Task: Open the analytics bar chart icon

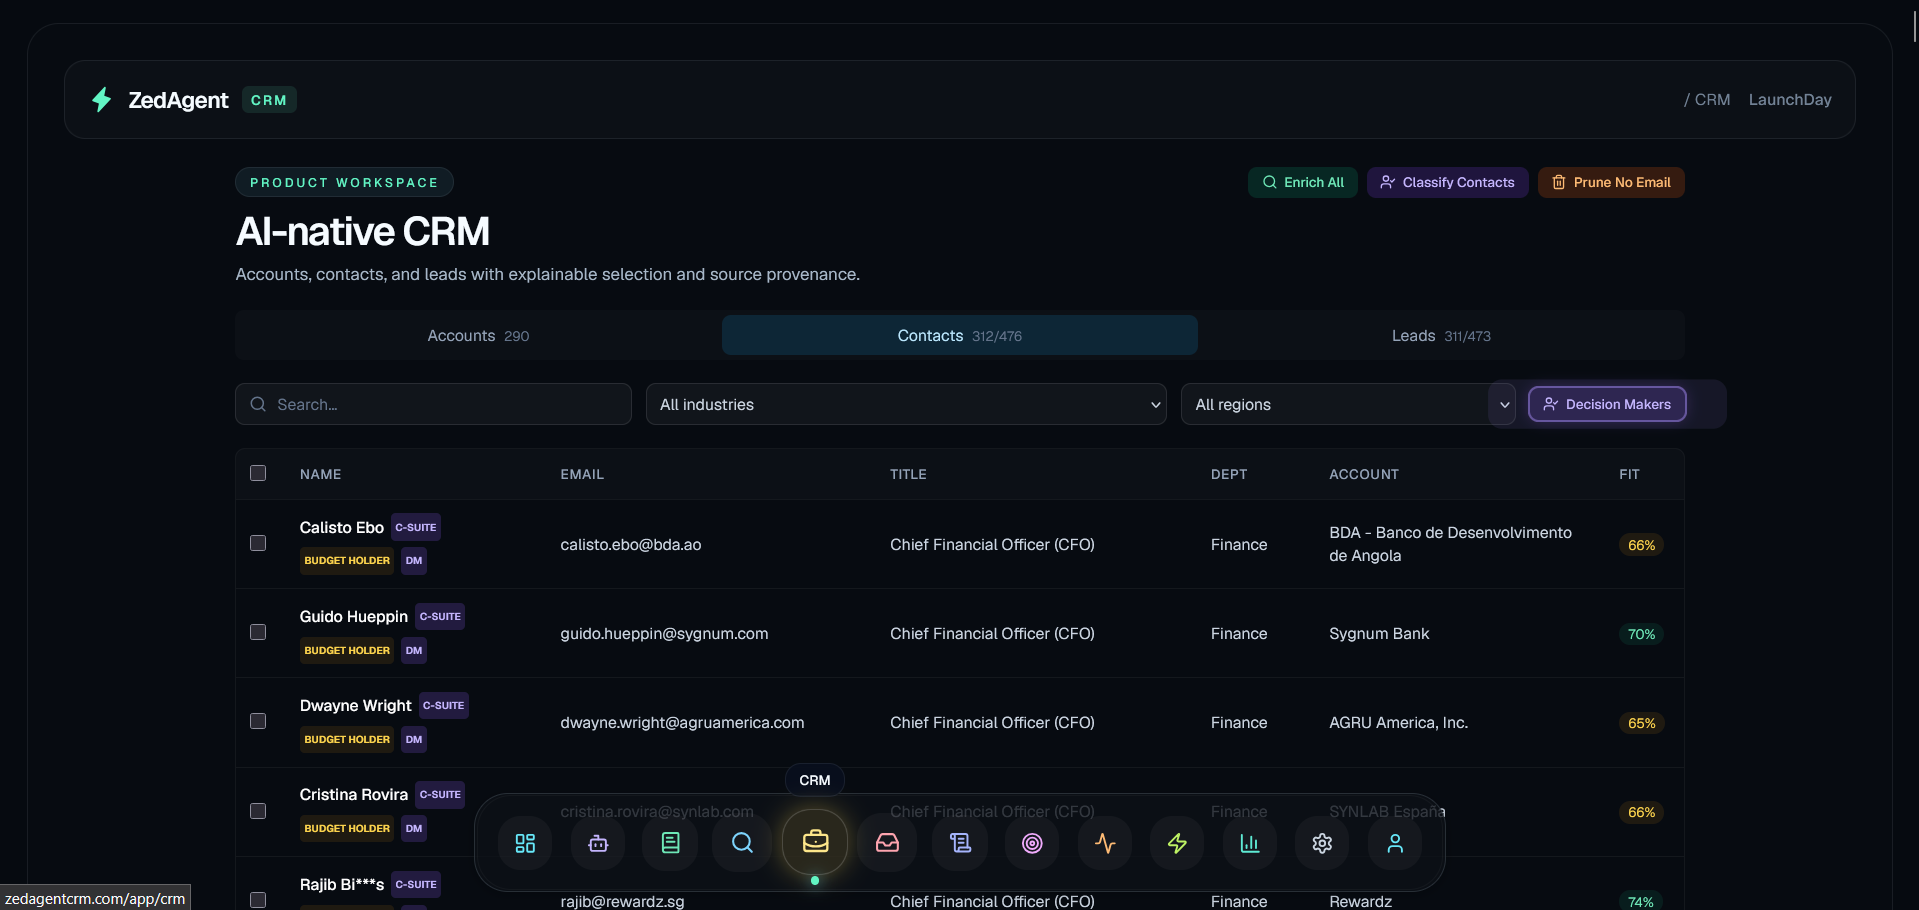Action: coord(1248,843)
